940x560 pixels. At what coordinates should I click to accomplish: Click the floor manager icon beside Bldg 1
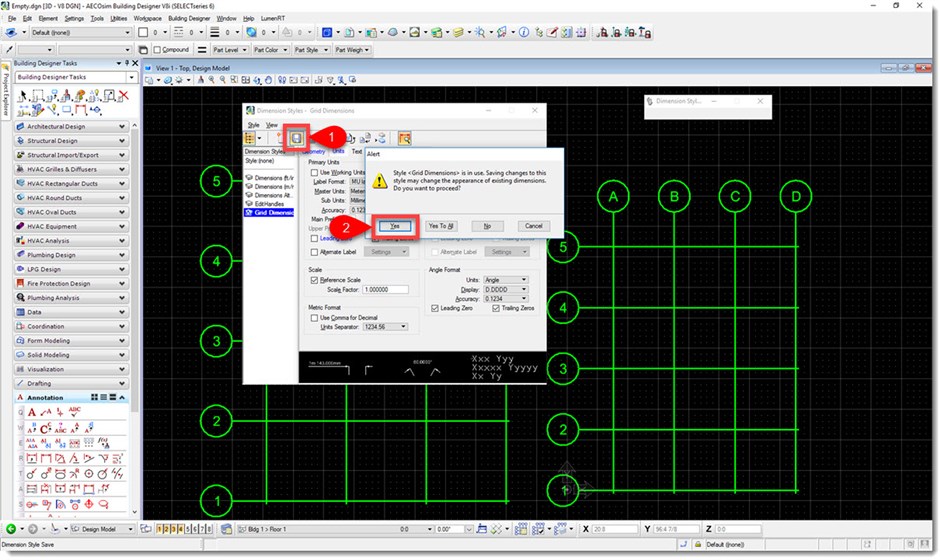click(x=226, y=529)
